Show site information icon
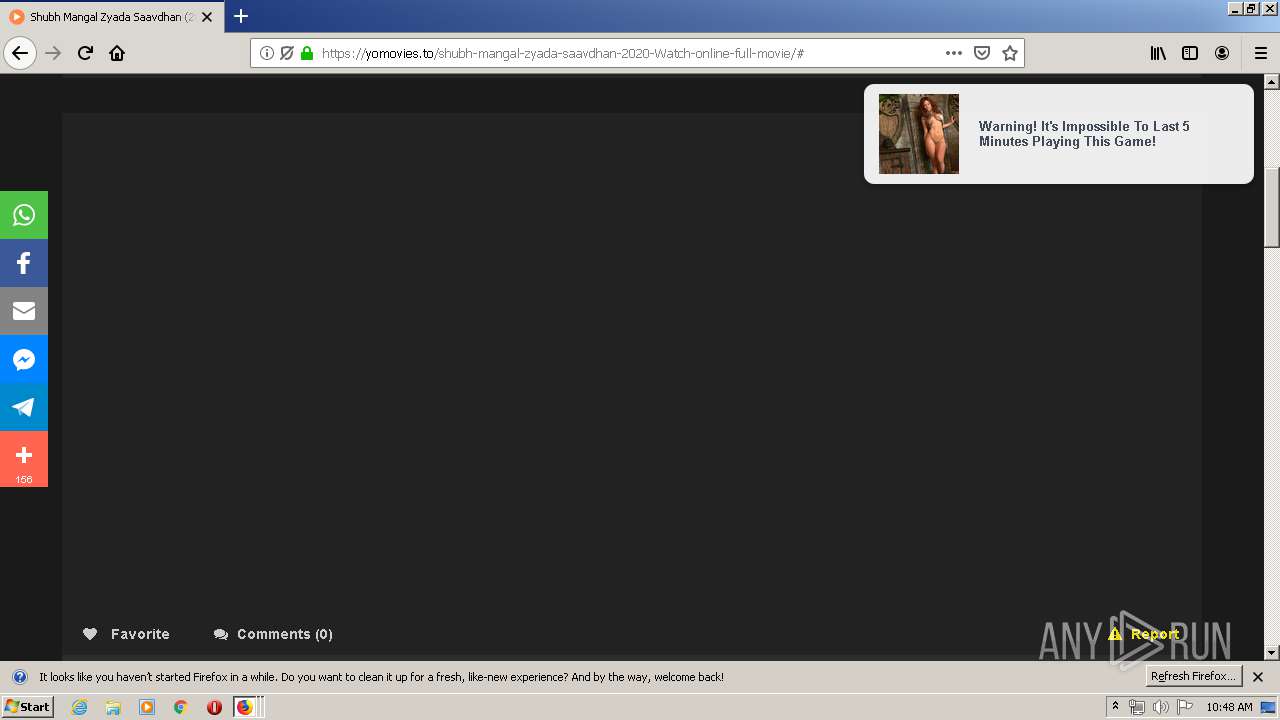This screenshot has width=1280, height=720. [267, 53]
